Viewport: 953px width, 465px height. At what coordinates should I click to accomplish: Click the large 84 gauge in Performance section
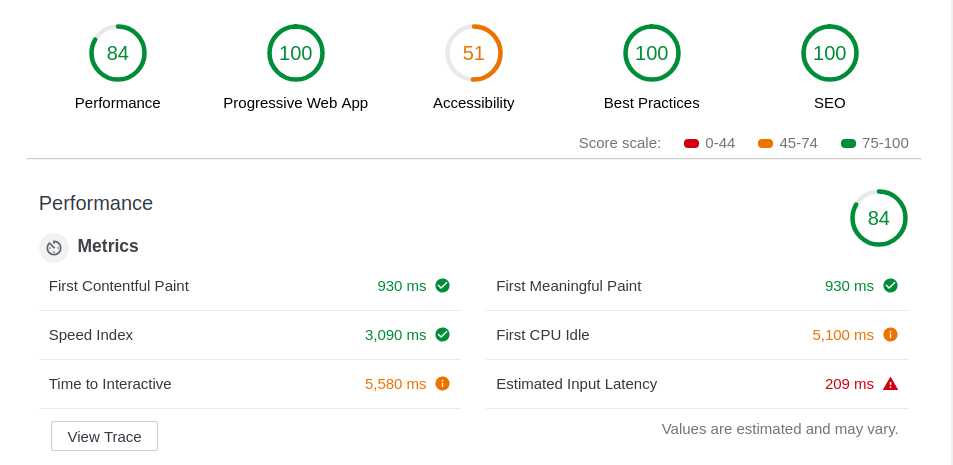point(878,218)
